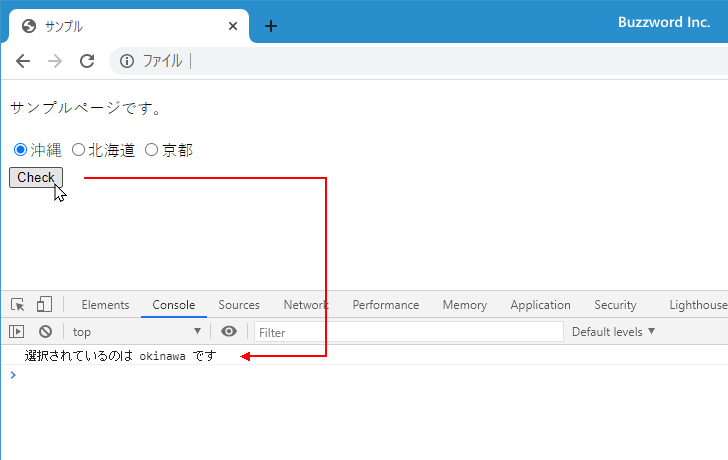Clear the console with the ban icon
728x460 pixels.
[x=46, y=331]
